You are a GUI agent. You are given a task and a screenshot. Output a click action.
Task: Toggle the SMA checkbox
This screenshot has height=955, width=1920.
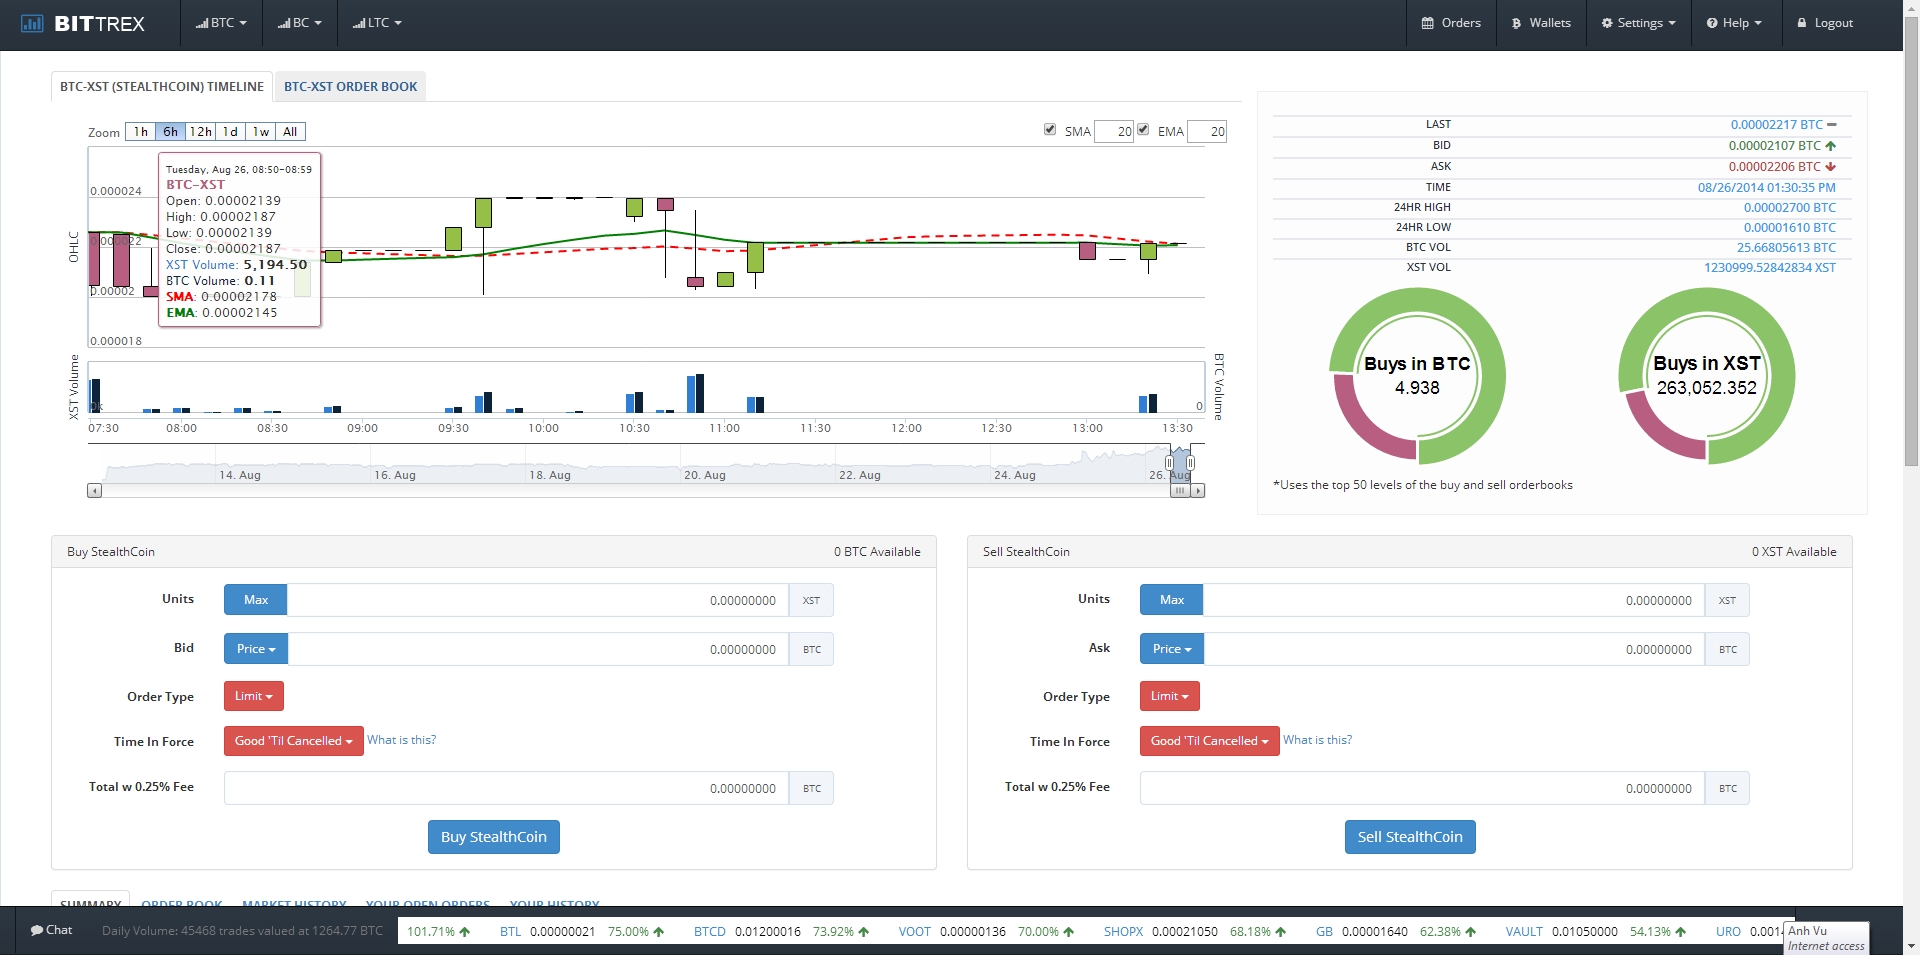tap(1050, 129)
